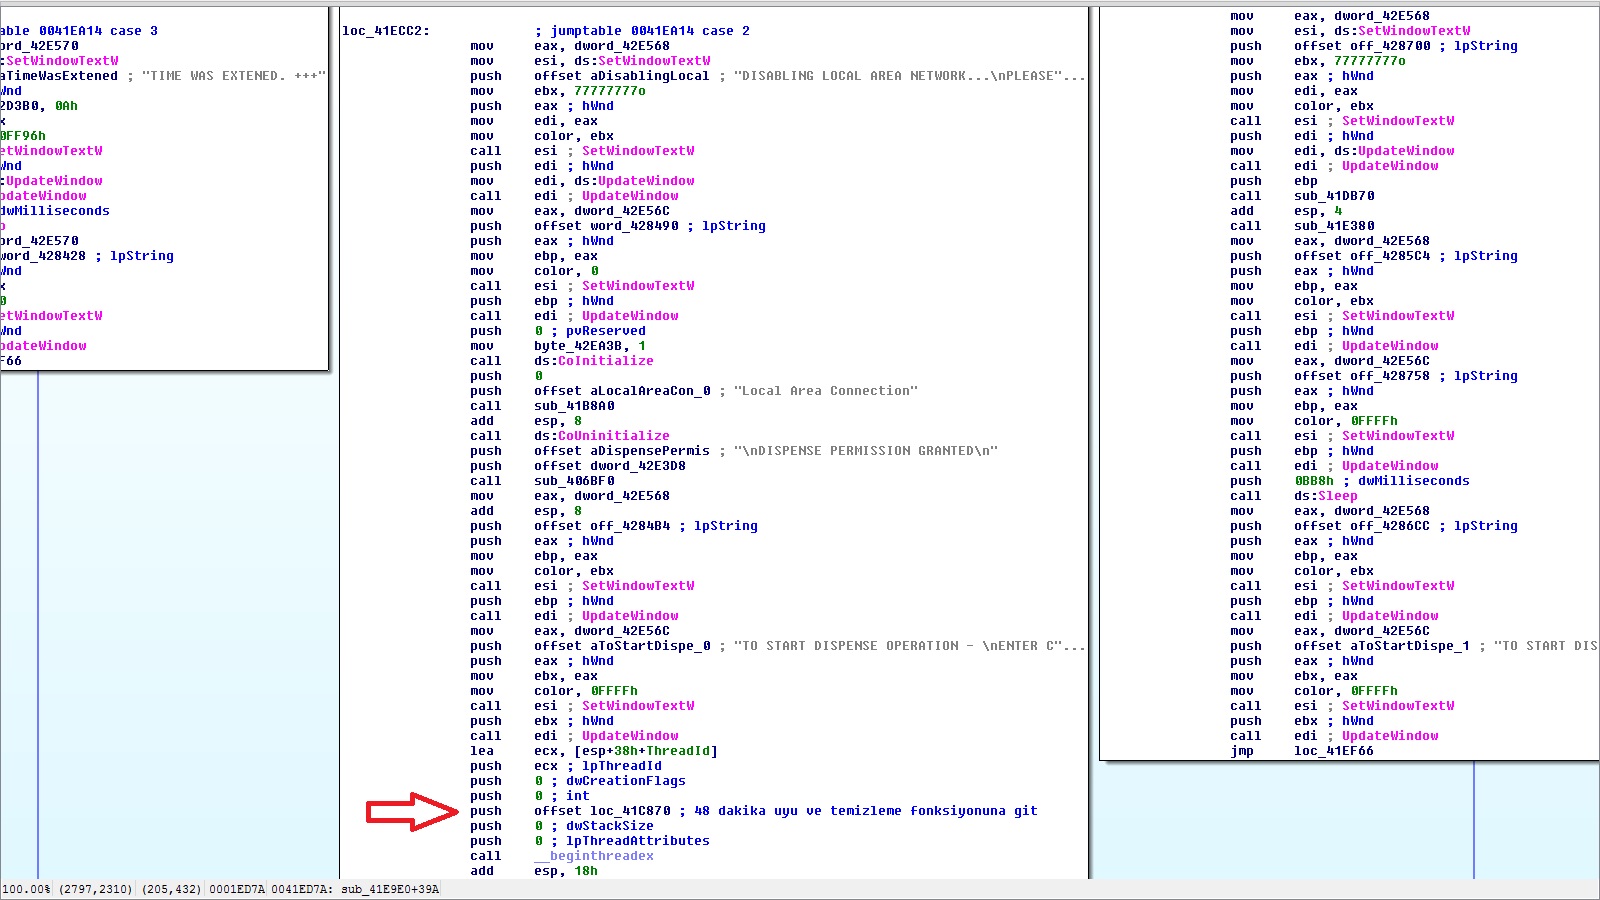Select 'offset aDisablingLocal' operand
1600x900 pixels.
pyautogui.click(x=622, y=76)
